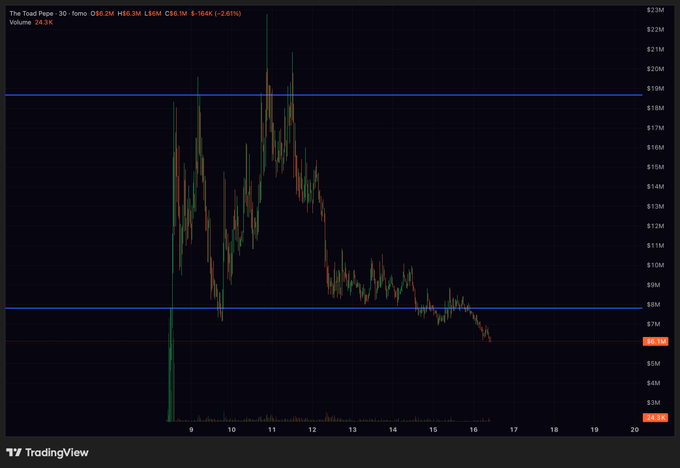Click the "$20M" price axis label
Viewport: 680px width, 468px height.
click(x=655, y=69)
